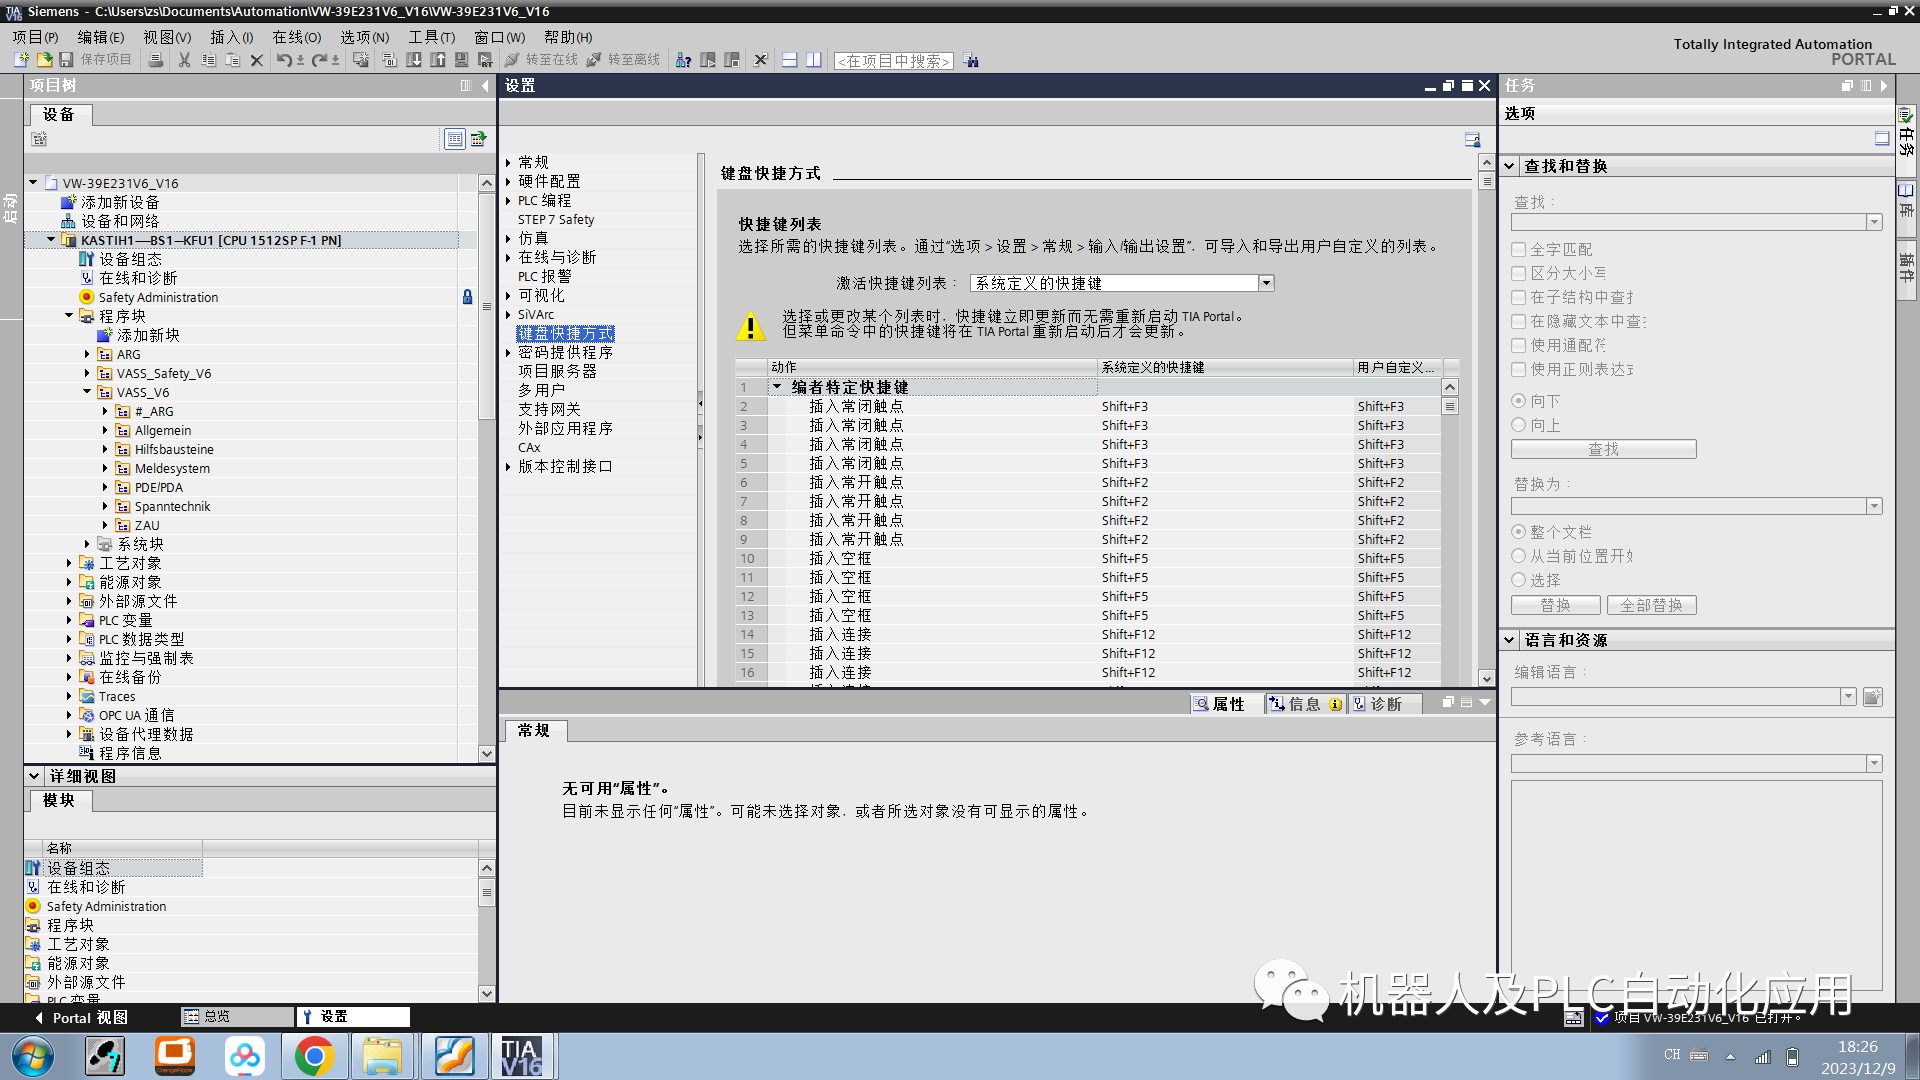Click the 查找 find button
Viewport: 1920px width, 1080px height.
tap(1603, 449)
